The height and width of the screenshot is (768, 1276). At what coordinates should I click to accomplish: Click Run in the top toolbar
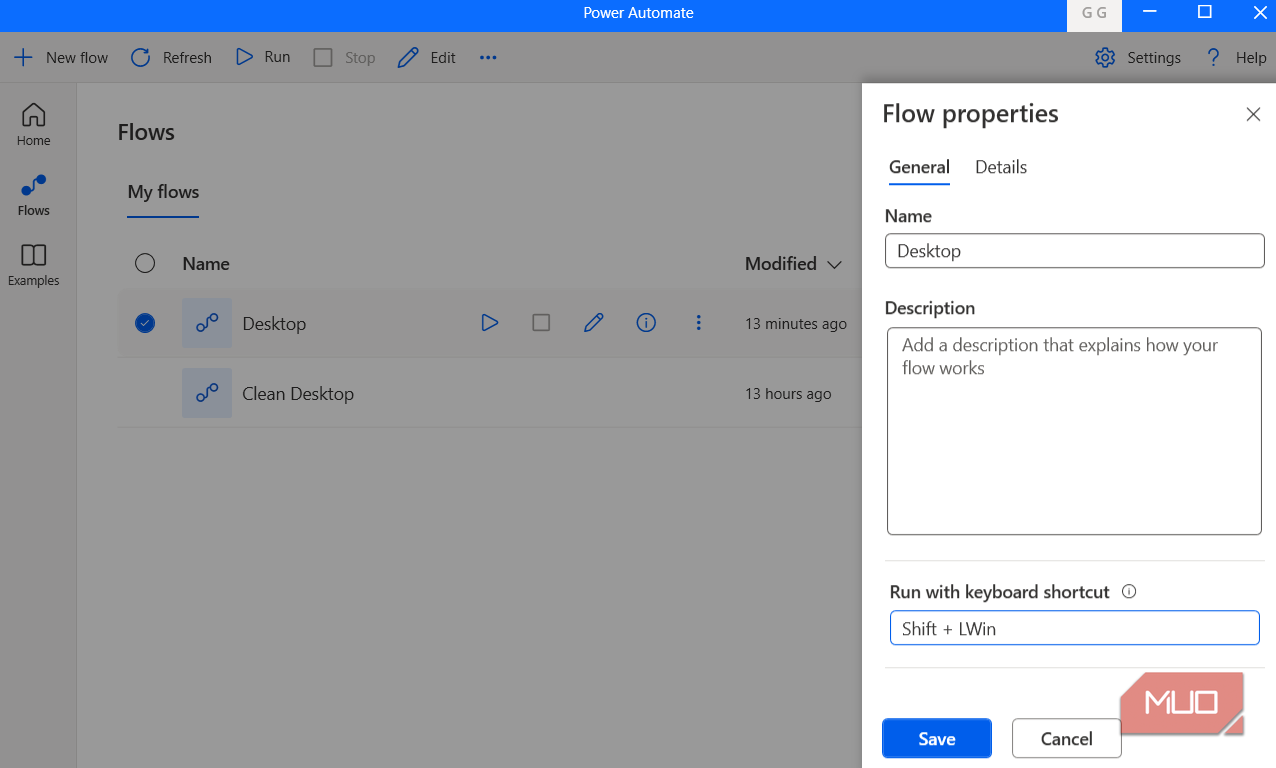263,57
